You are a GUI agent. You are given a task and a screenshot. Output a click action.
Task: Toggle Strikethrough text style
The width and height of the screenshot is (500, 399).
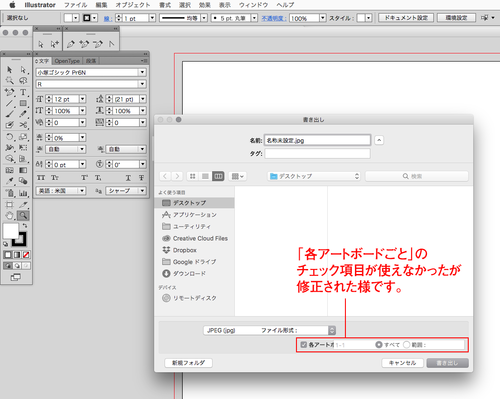pos(142,178)
